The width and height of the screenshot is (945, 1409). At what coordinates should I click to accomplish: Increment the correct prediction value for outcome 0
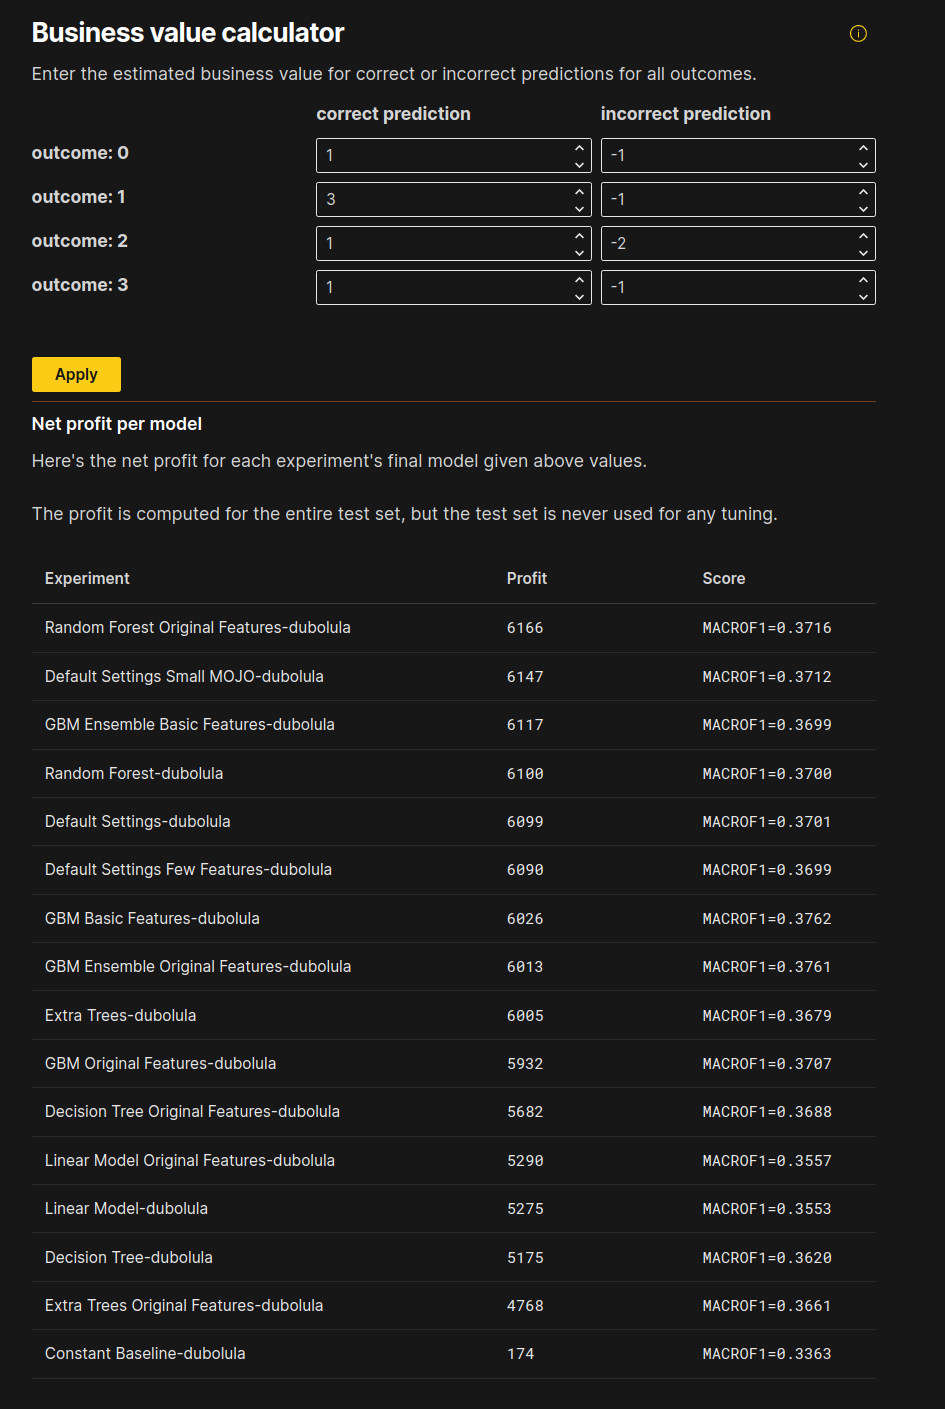[579, 148]
